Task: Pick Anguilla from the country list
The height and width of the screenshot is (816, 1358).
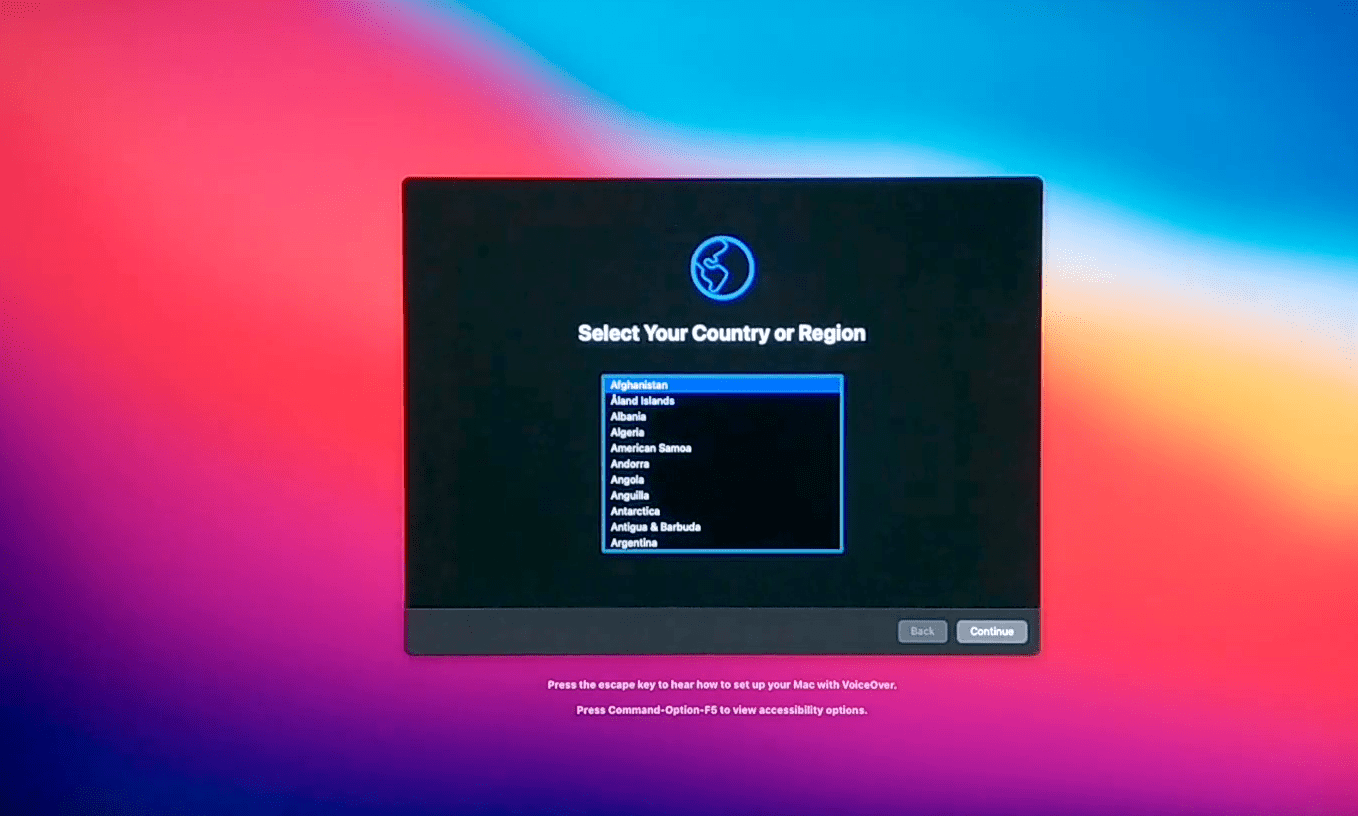Action: pos(630,496)
